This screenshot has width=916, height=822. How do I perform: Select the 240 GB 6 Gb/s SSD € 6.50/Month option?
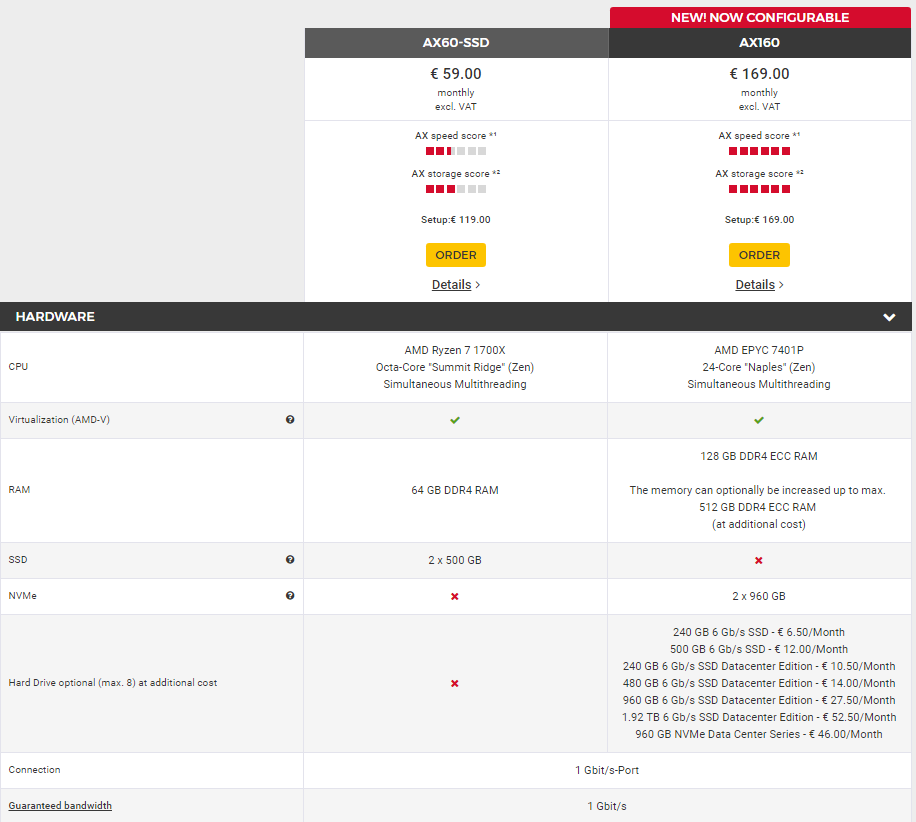759,632
